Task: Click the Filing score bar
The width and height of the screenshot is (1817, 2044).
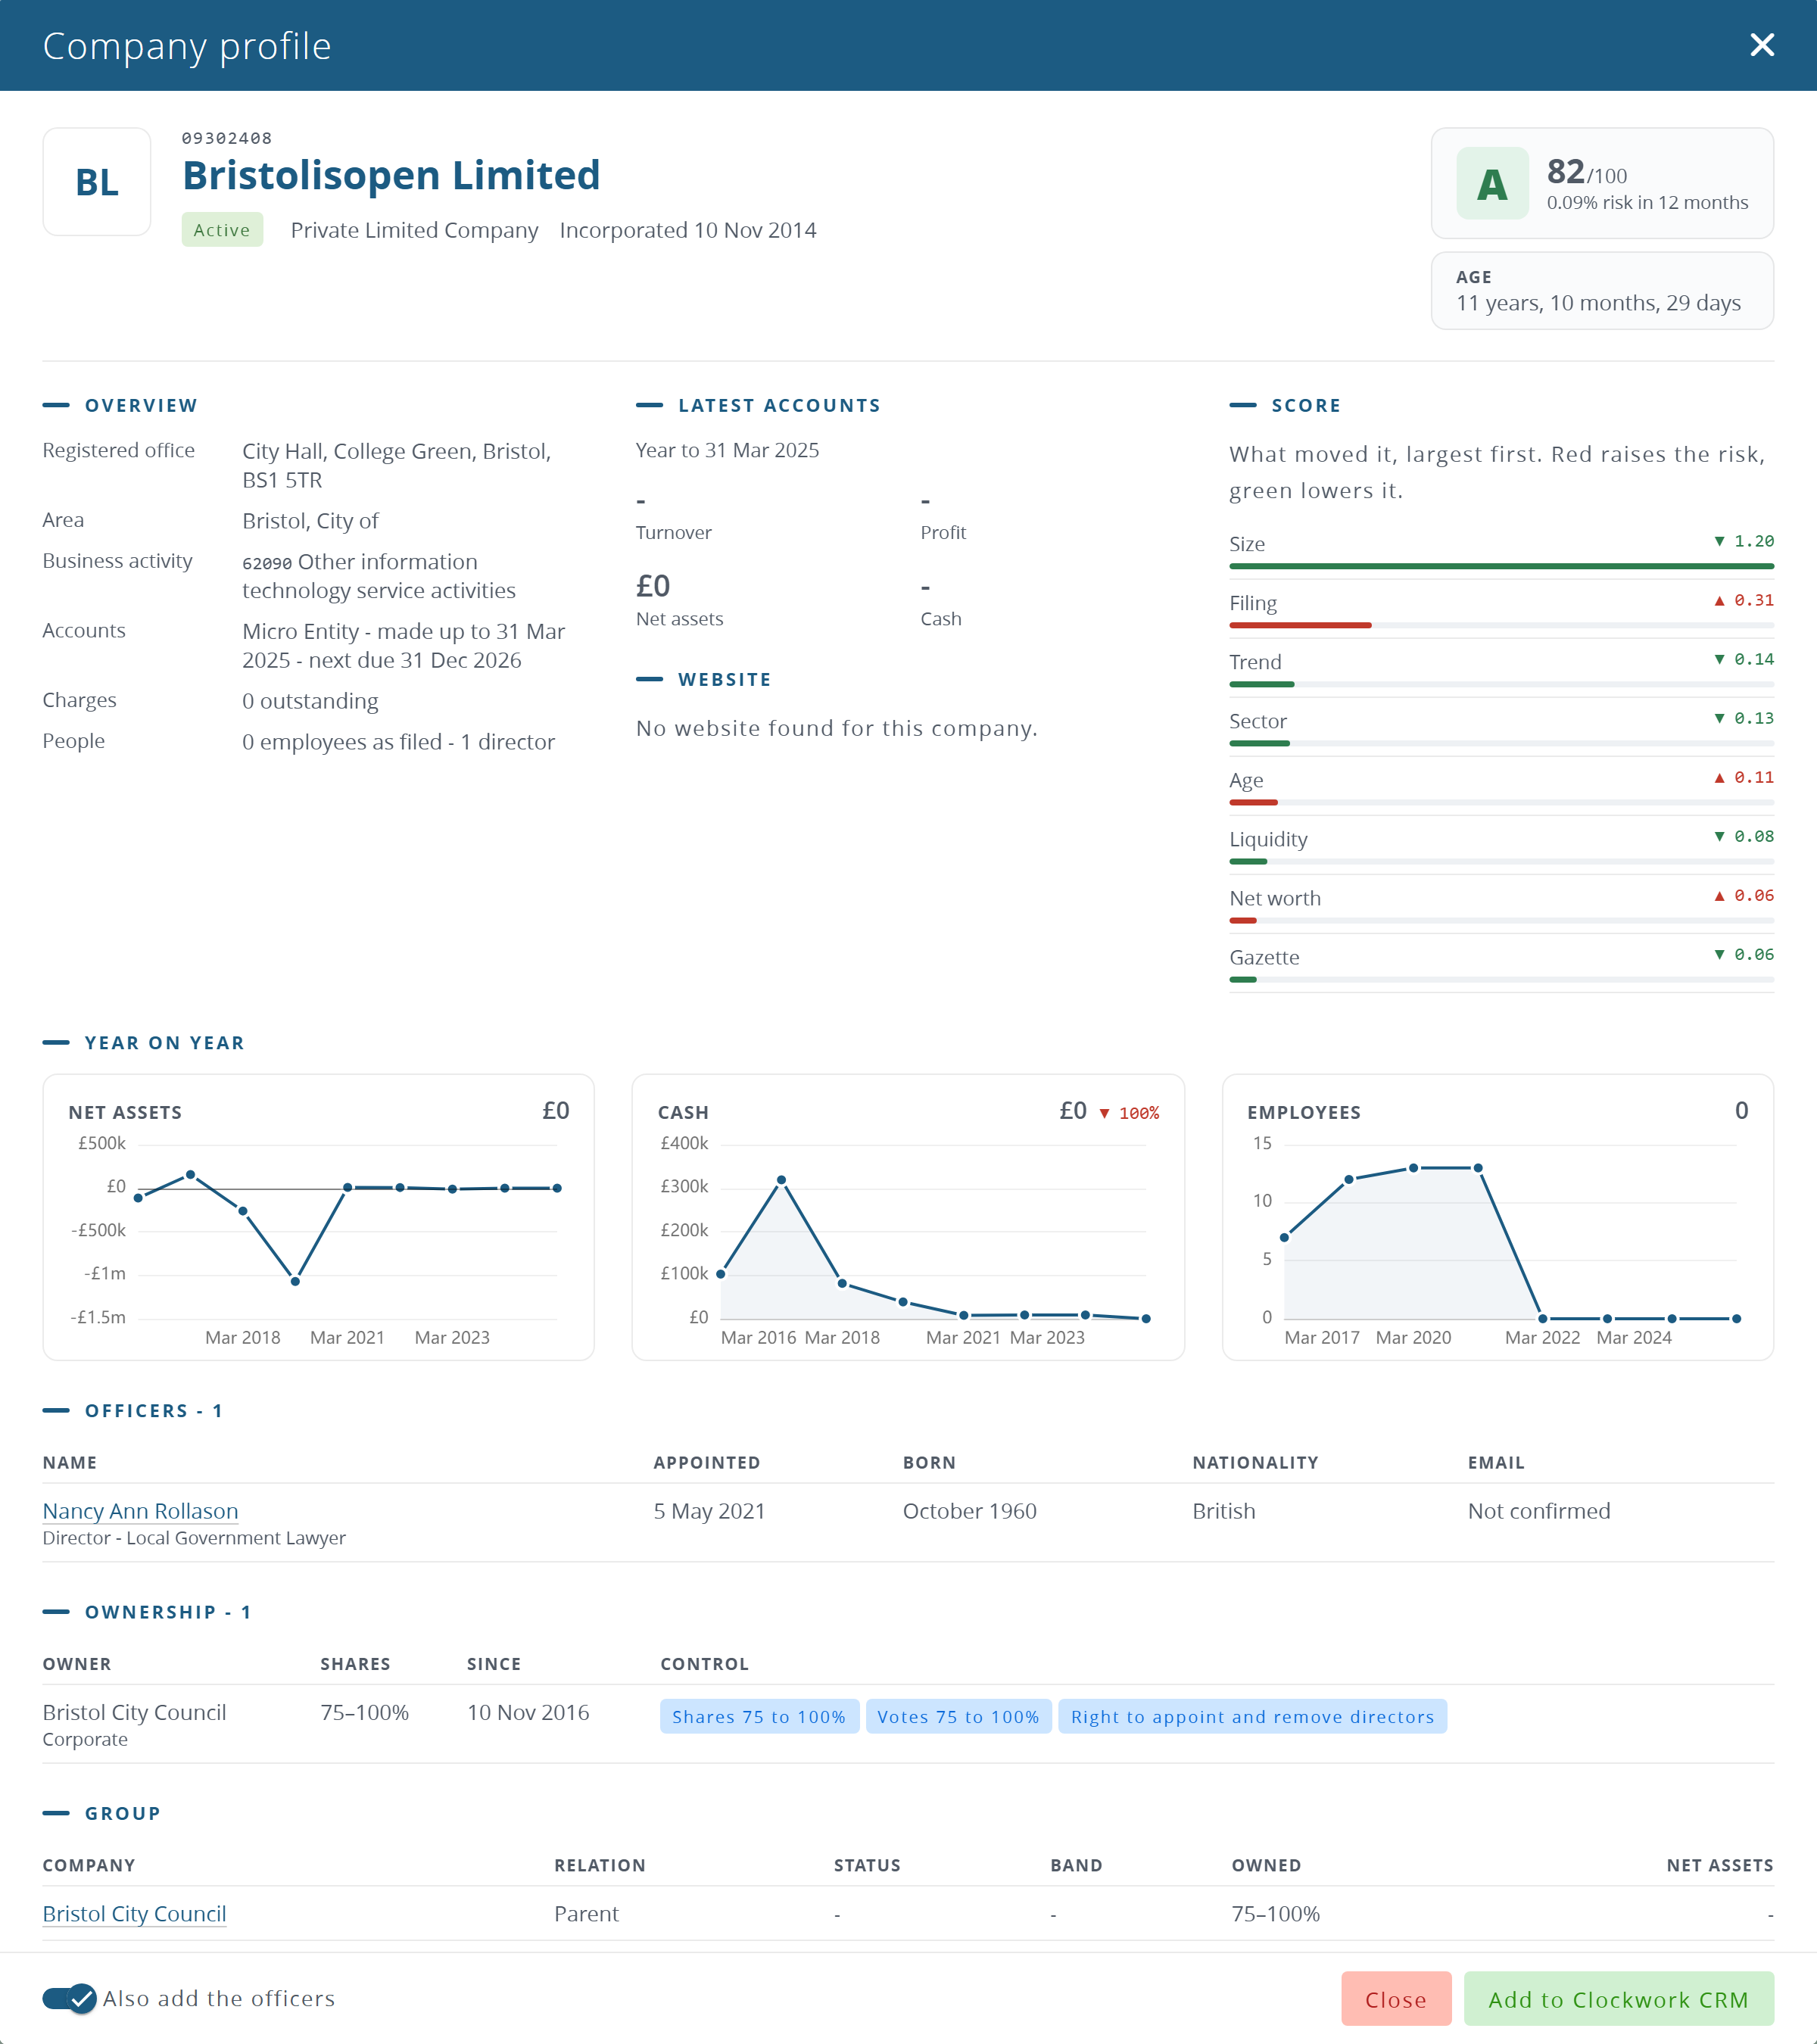Action: 1501,625
